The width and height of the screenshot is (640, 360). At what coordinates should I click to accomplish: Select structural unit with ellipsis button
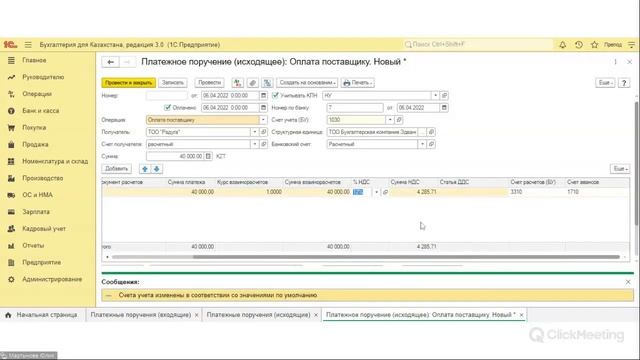(422, 132)
